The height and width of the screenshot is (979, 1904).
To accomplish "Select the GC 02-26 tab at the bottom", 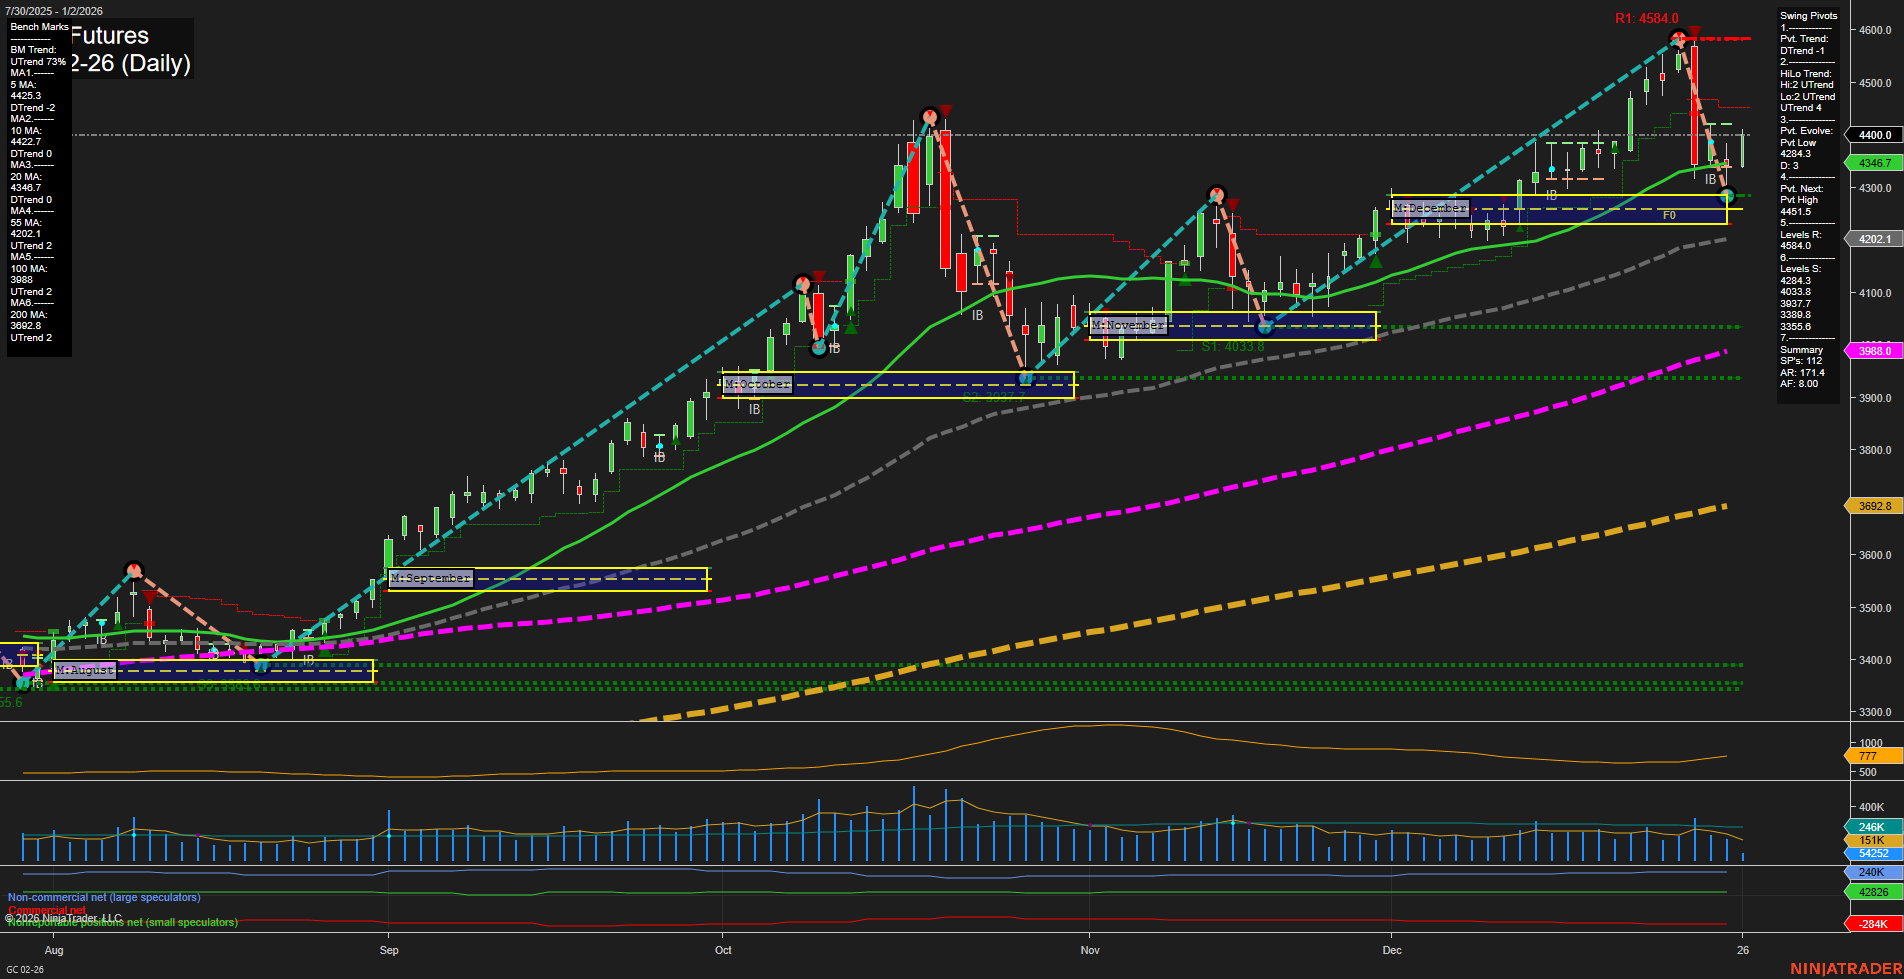I will click(x=27, y=968).
